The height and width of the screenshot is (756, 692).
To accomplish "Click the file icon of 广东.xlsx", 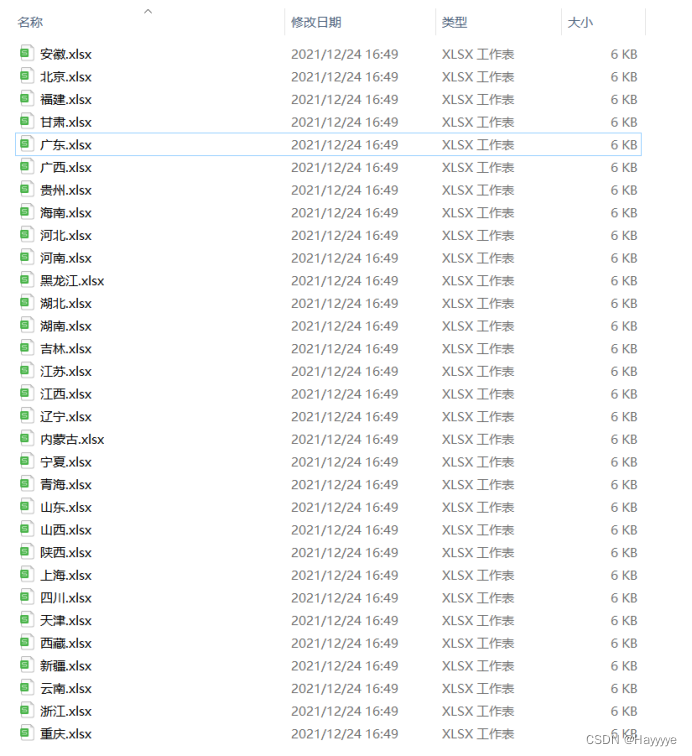I will coord(27,144).
